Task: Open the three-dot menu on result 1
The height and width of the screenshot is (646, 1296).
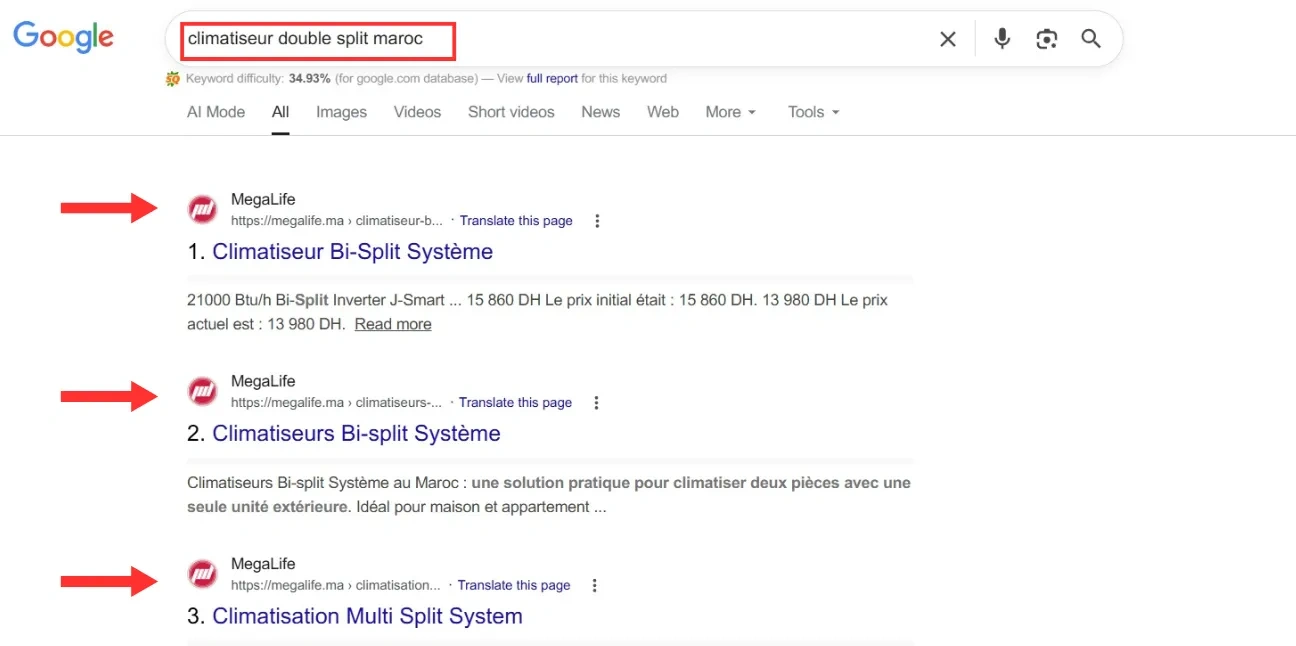Action: click(x=597, y=220)
